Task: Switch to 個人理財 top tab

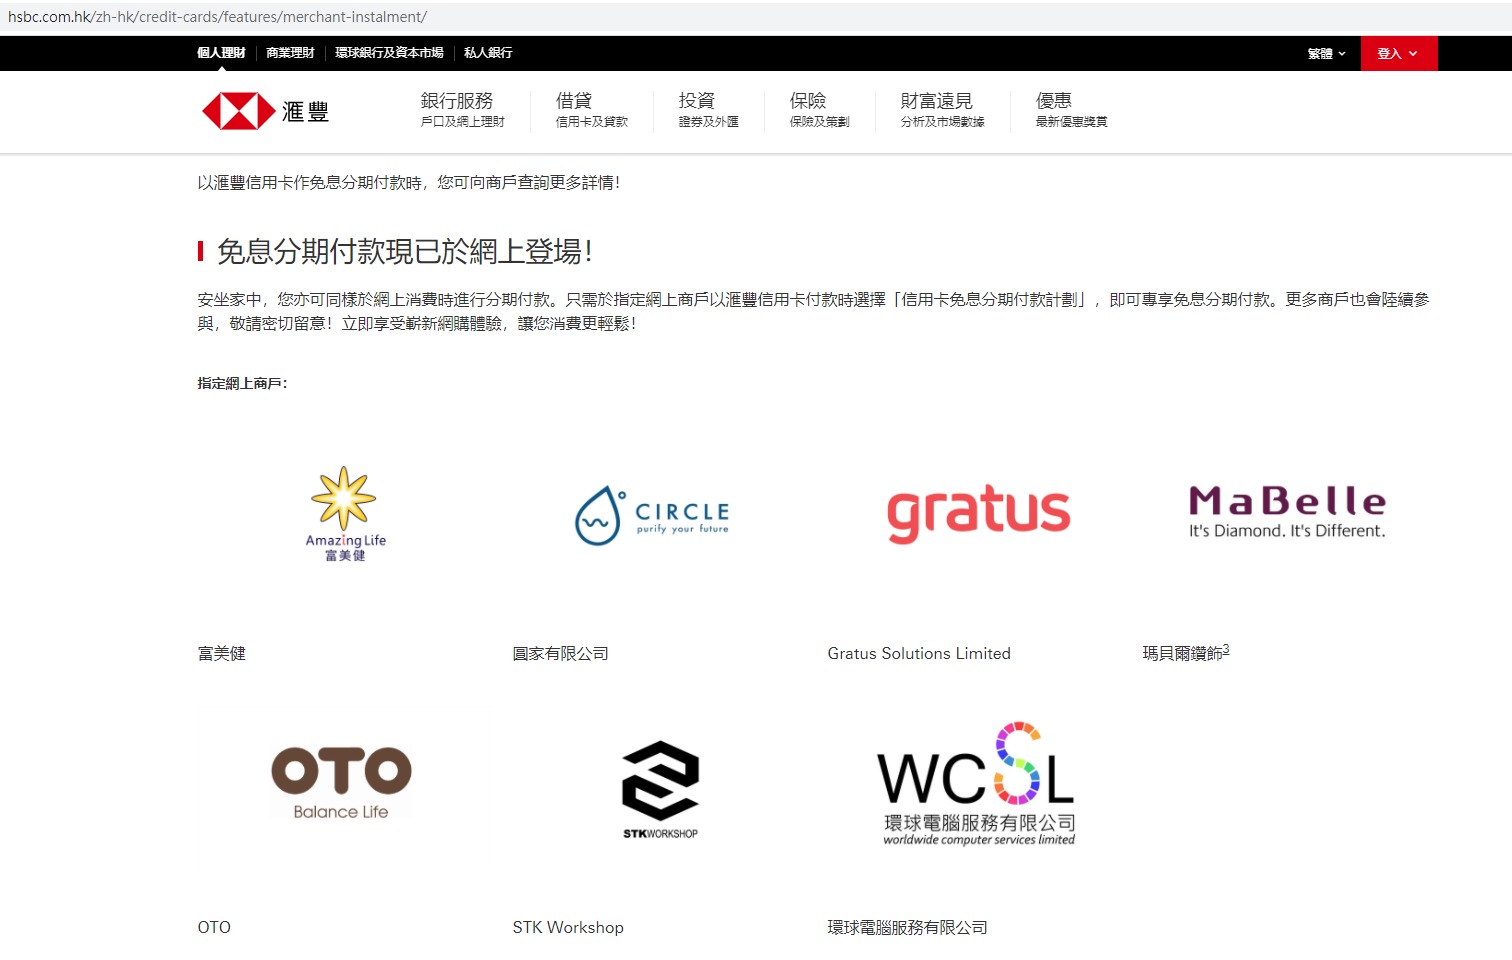Action: point(221,53)
